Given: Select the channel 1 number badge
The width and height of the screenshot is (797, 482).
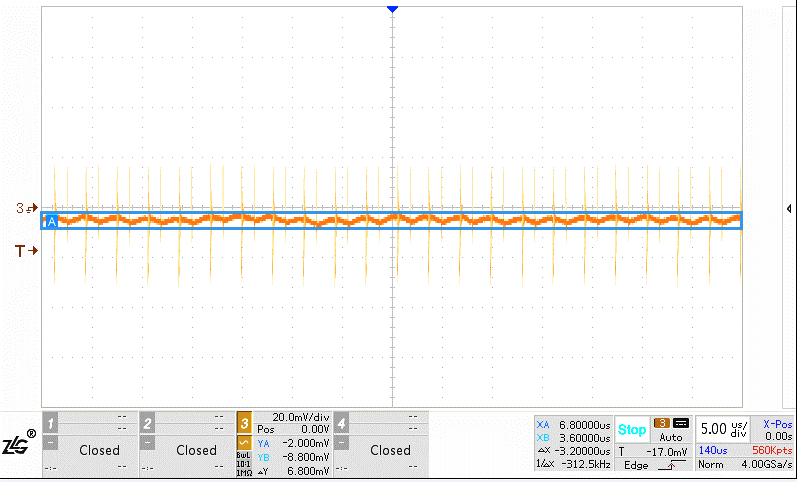Looking at the screenshot, I should 50,423.
